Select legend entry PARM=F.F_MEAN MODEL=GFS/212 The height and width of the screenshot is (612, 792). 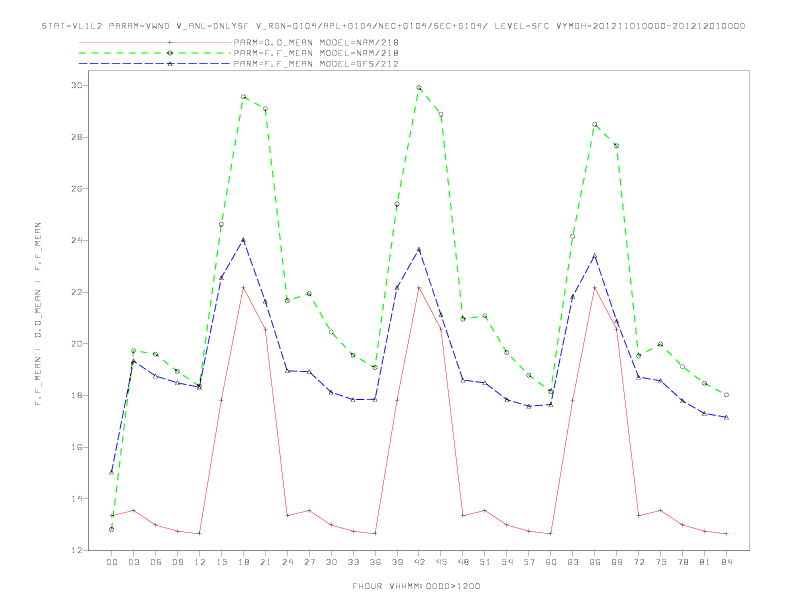316,64
